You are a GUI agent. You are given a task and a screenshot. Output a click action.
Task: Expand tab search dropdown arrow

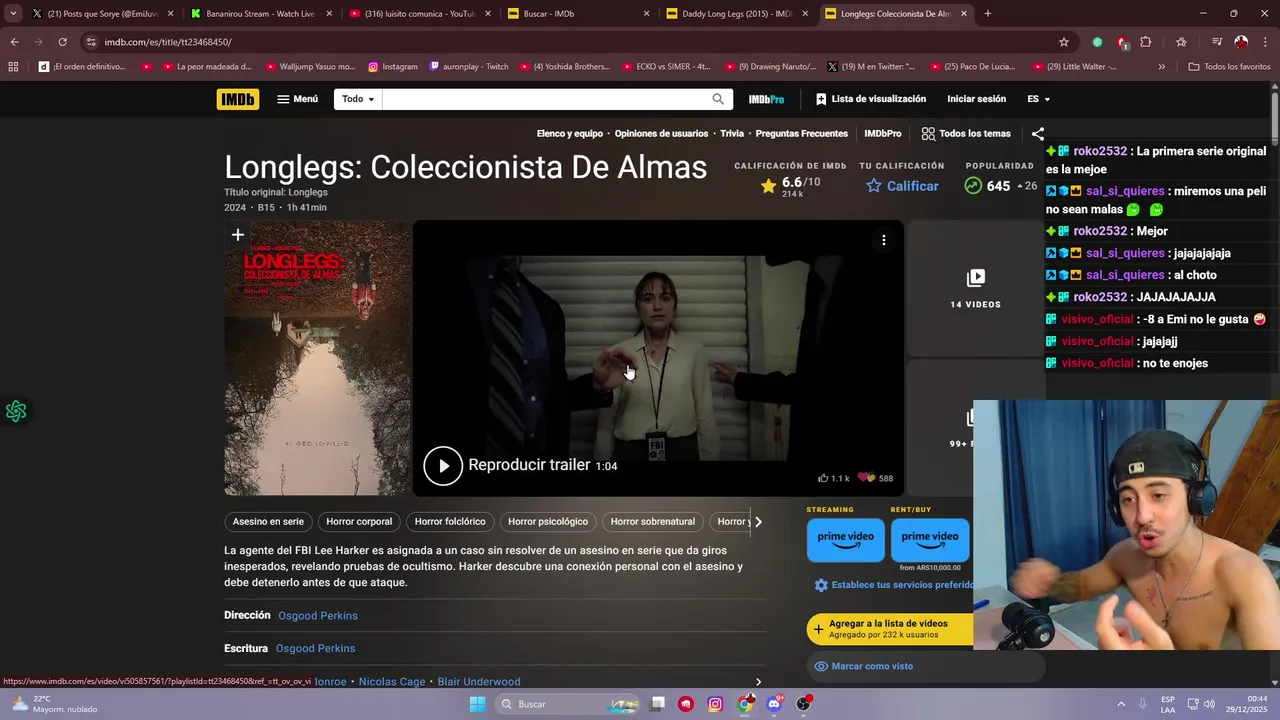12,14
